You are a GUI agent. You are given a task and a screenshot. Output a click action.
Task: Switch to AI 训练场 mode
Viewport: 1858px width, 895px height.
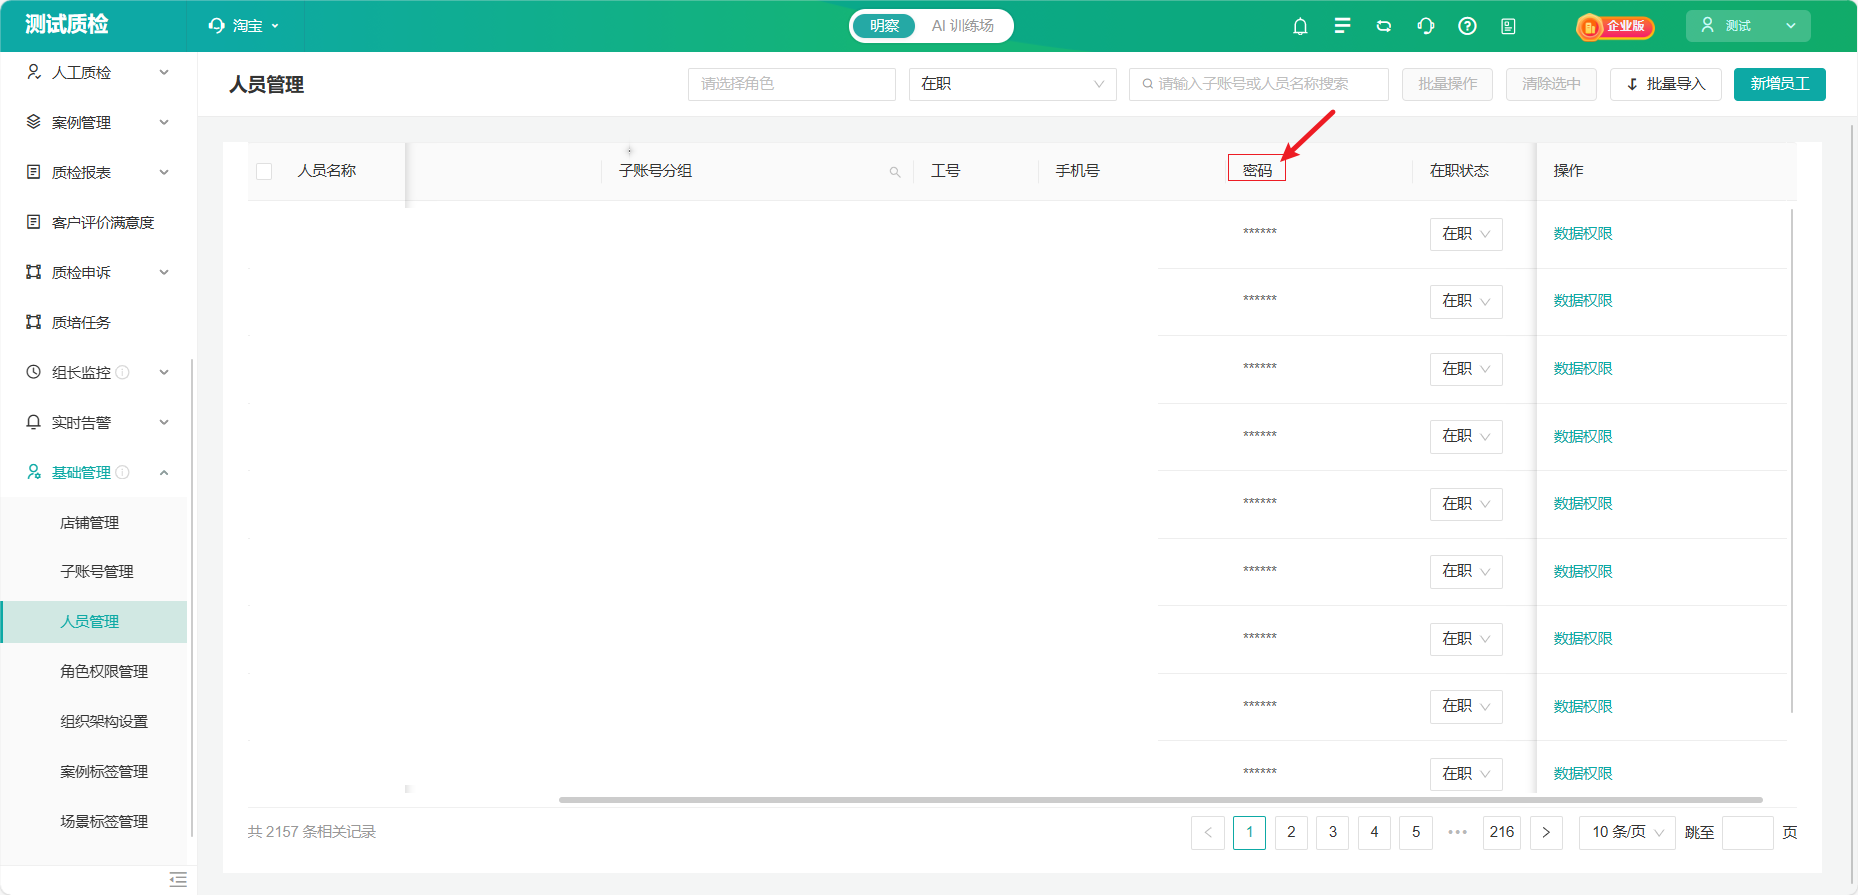tap(962, 26)
